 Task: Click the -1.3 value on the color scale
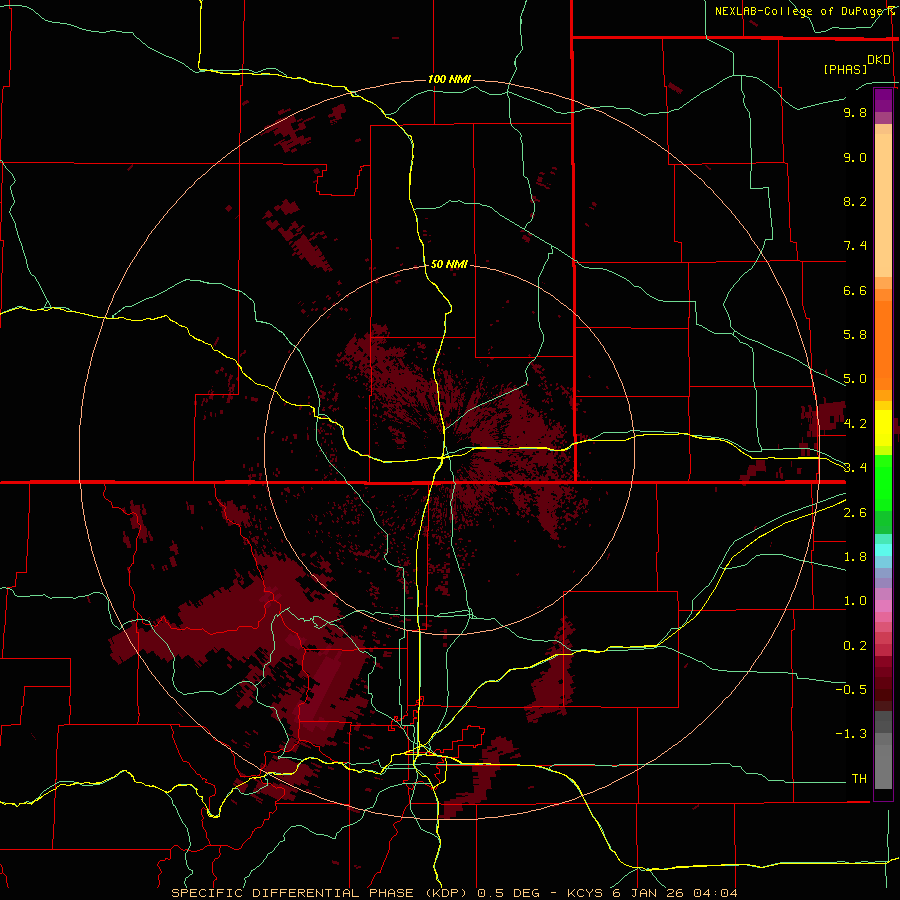[x=851, y=734]
